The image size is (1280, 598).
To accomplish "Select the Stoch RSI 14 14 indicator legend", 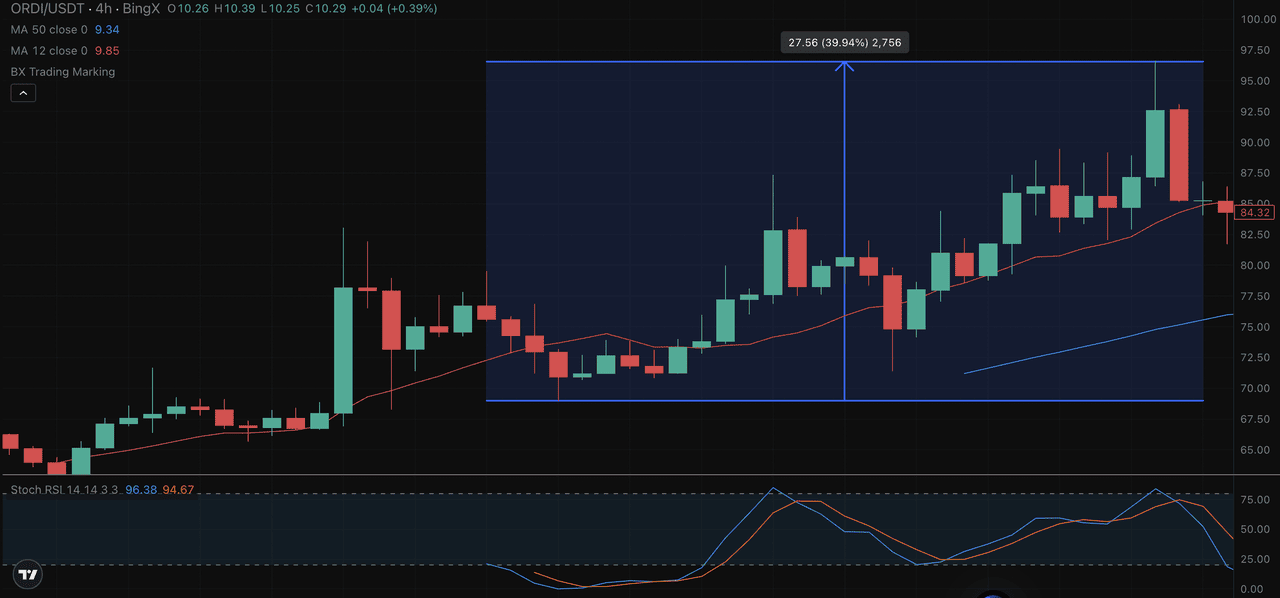I will click(x=64, y=490).
